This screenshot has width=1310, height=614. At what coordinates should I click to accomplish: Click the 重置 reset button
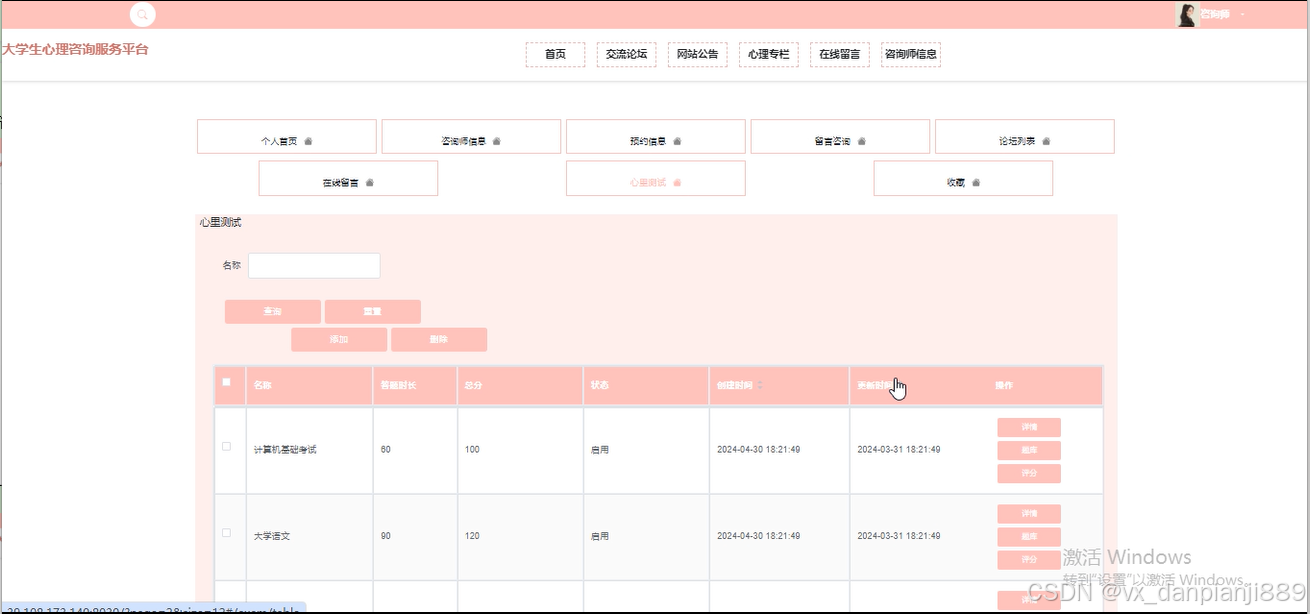point(372,311)
